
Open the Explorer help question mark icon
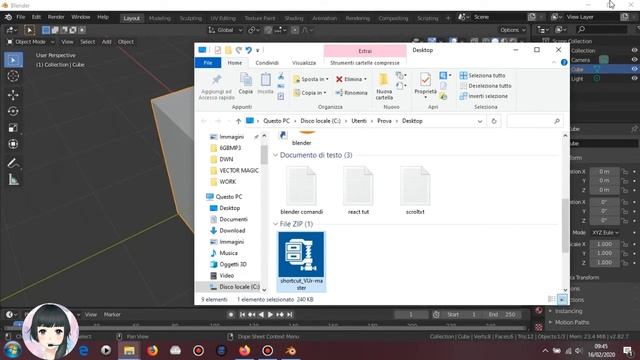click(x=564, y=62)
